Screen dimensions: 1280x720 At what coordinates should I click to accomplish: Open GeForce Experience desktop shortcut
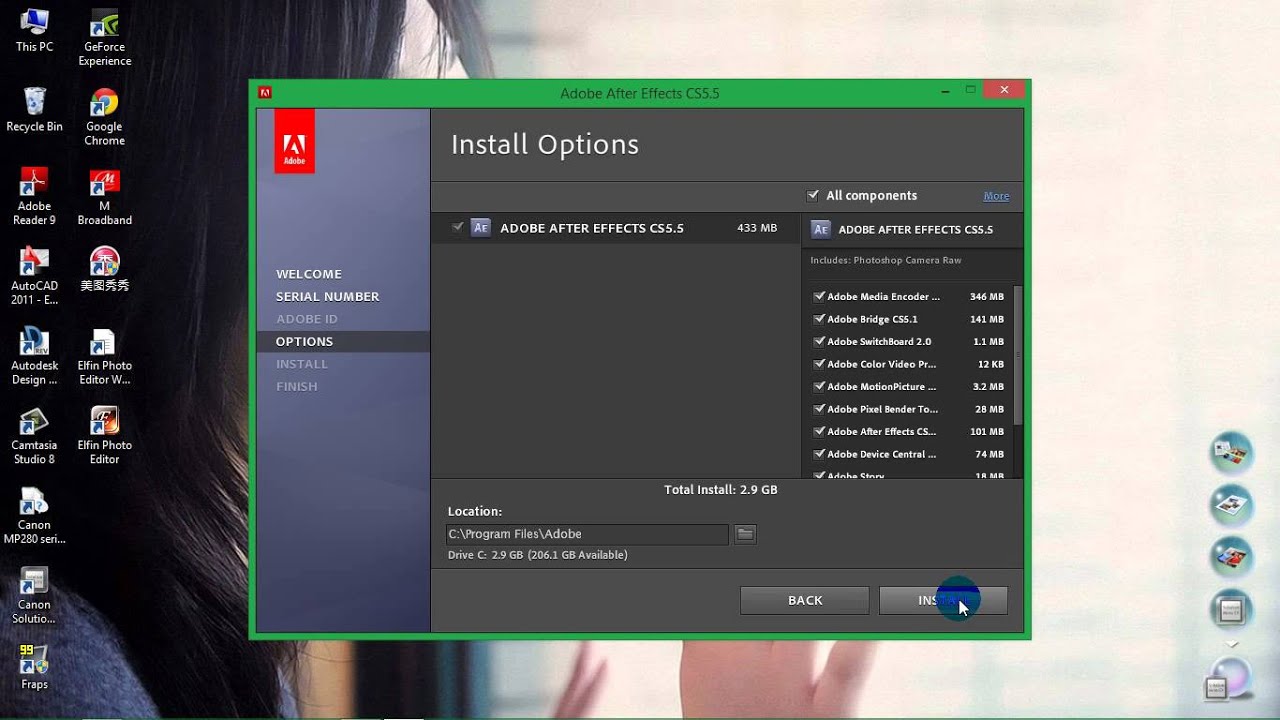(x=105, y=38)
